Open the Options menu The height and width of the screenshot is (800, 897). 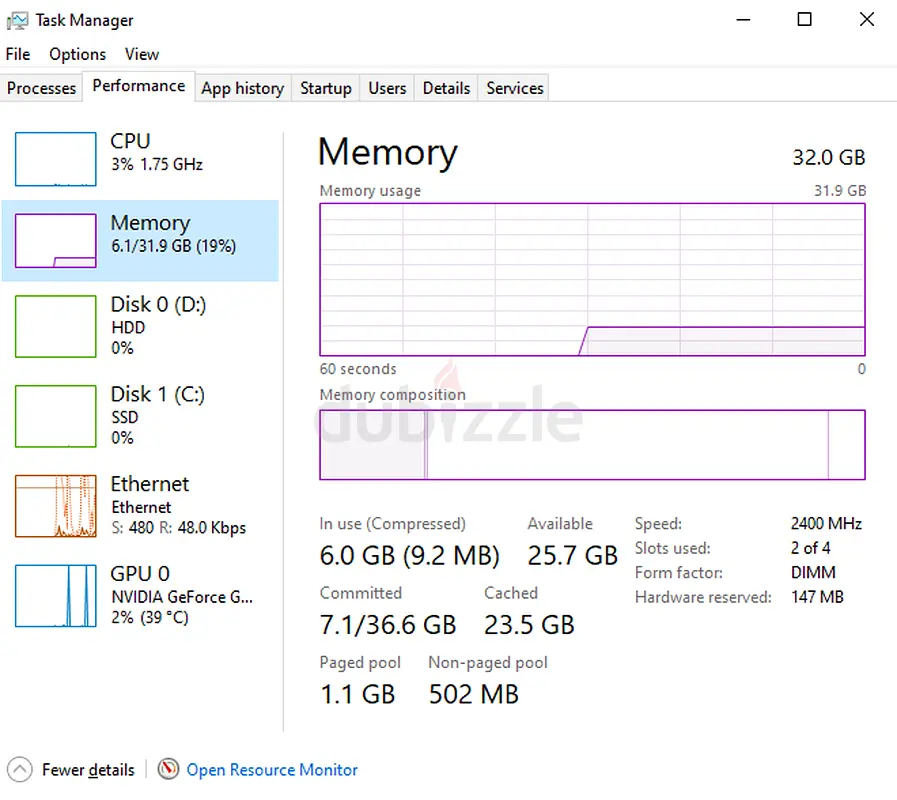(x=77, y=54)
